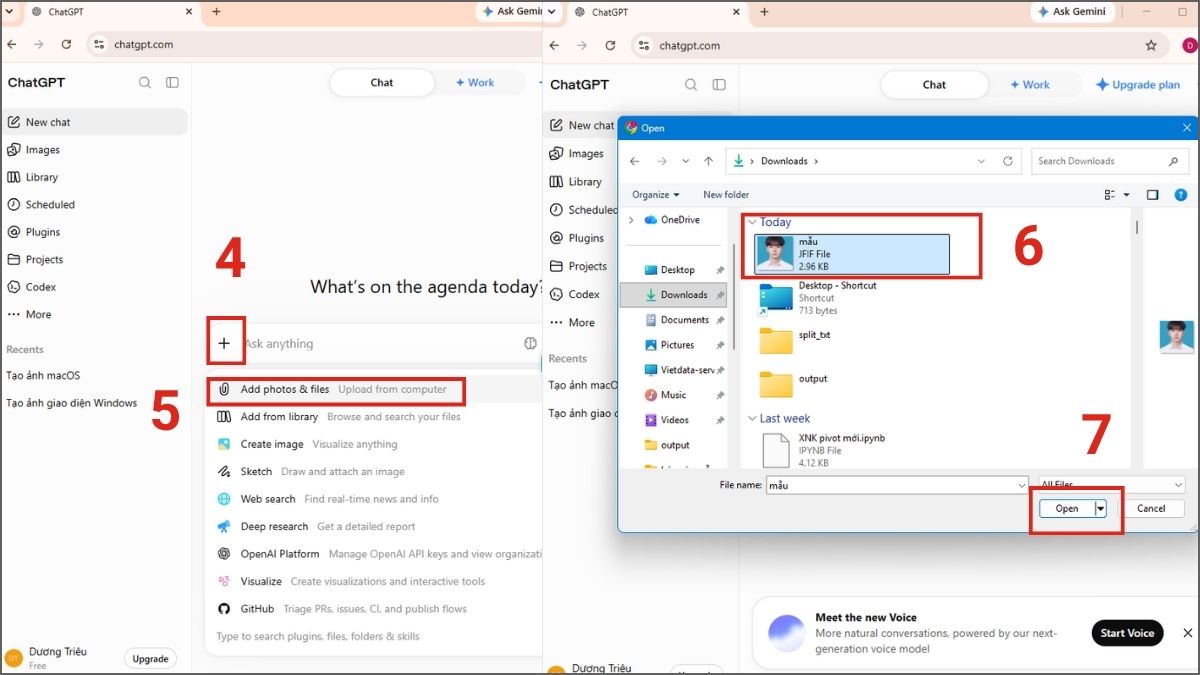Open the Organize dropdown

656,195
